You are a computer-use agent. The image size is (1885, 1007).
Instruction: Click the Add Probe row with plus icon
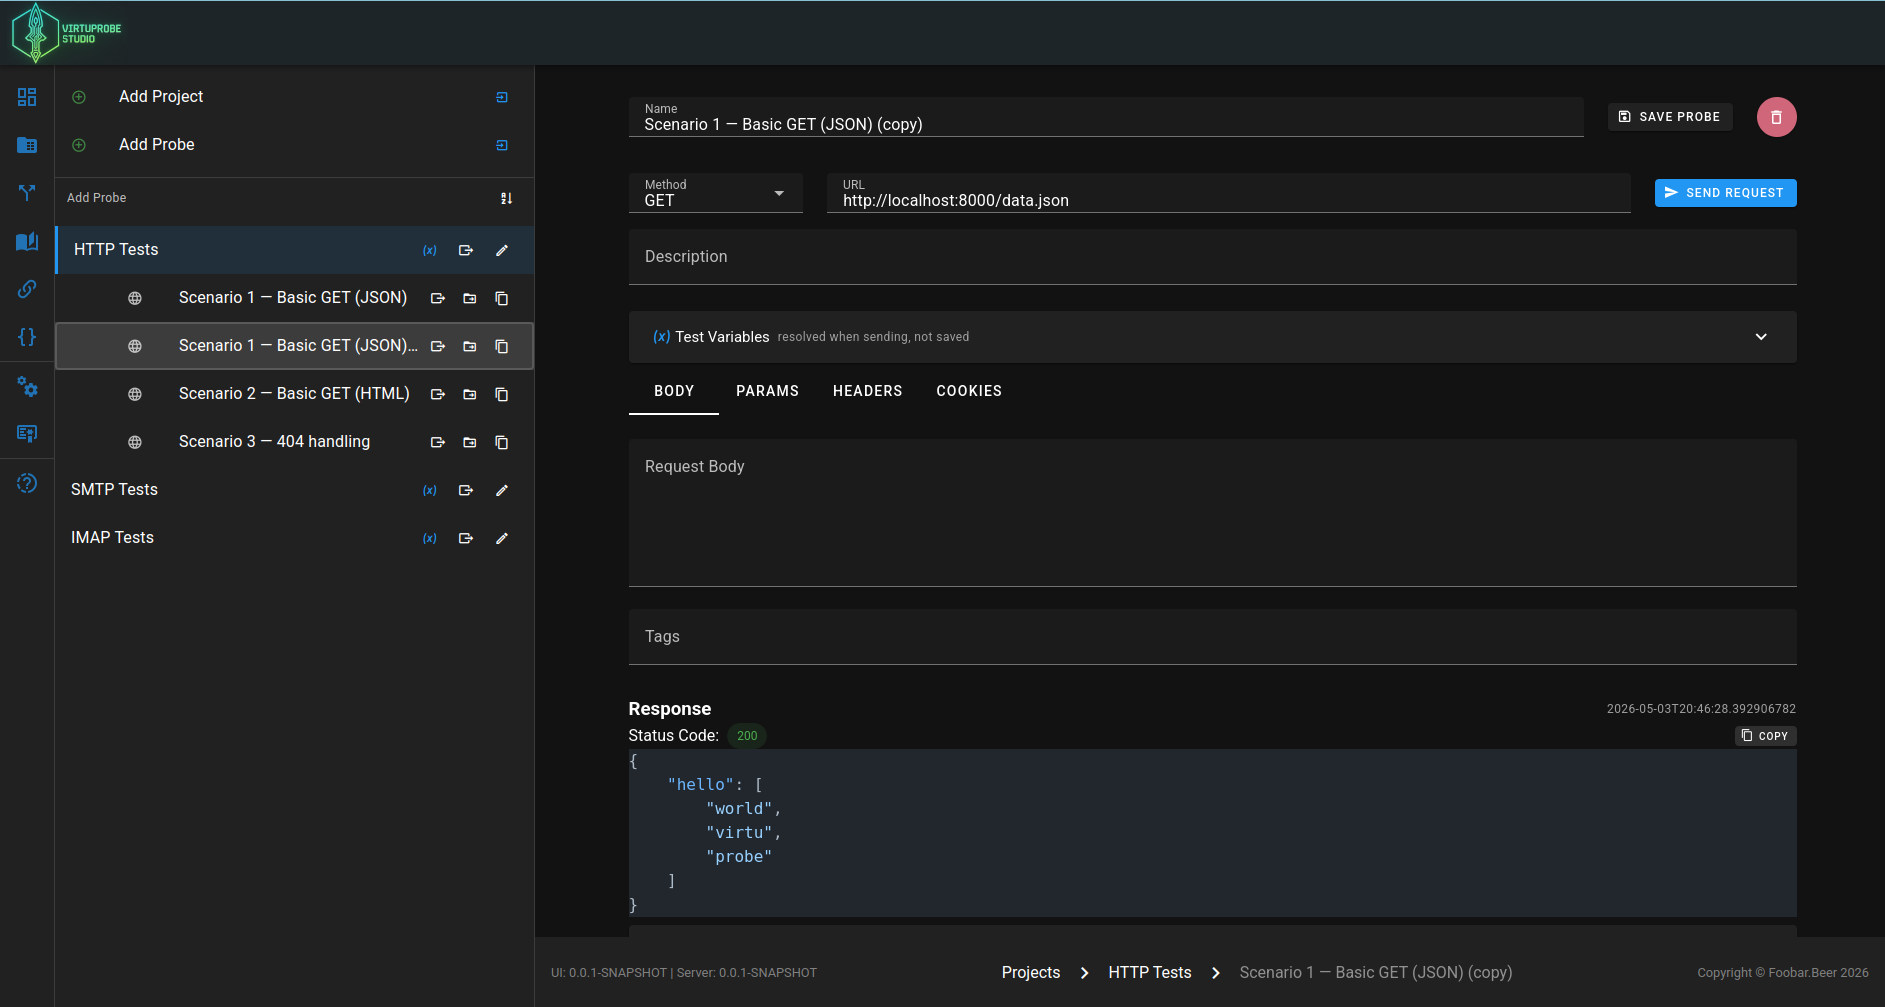click(294, 145)
